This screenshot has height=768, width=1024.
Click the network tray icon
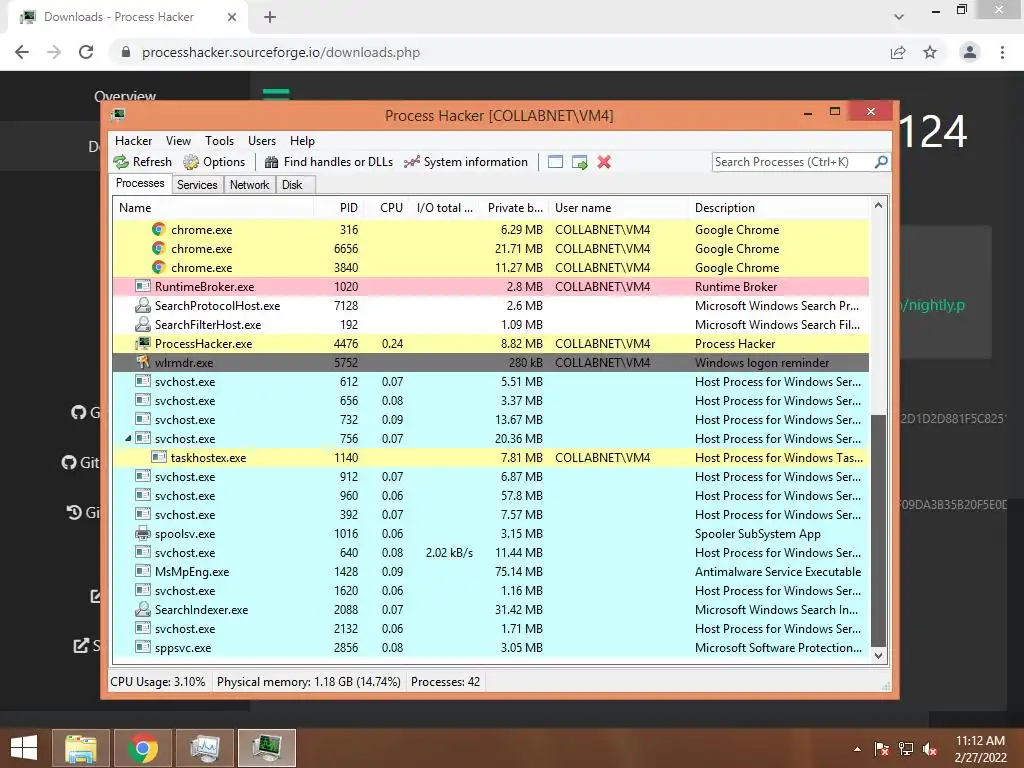[x=906, y=749]
